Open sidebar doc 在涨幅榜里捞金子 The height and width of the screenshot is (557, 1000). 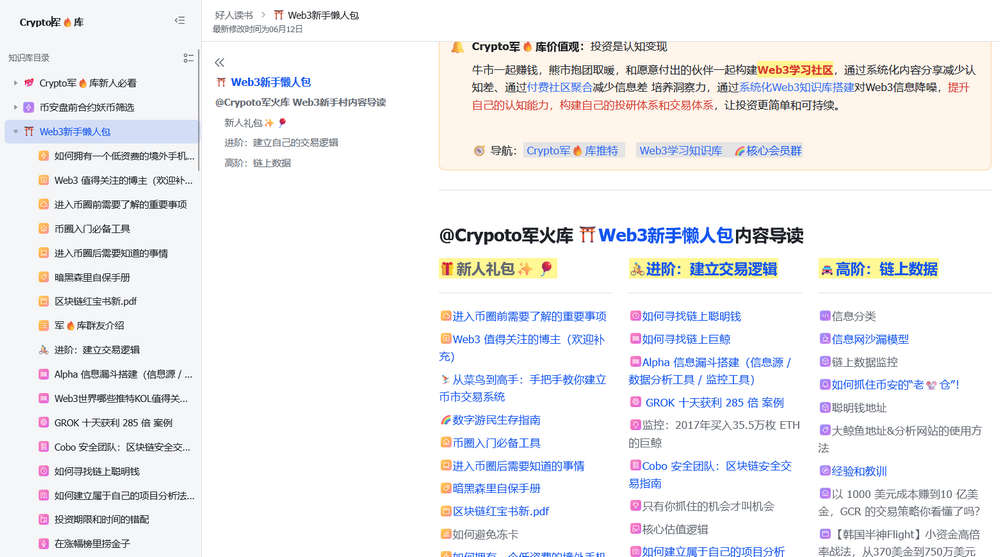coord(92,544)
